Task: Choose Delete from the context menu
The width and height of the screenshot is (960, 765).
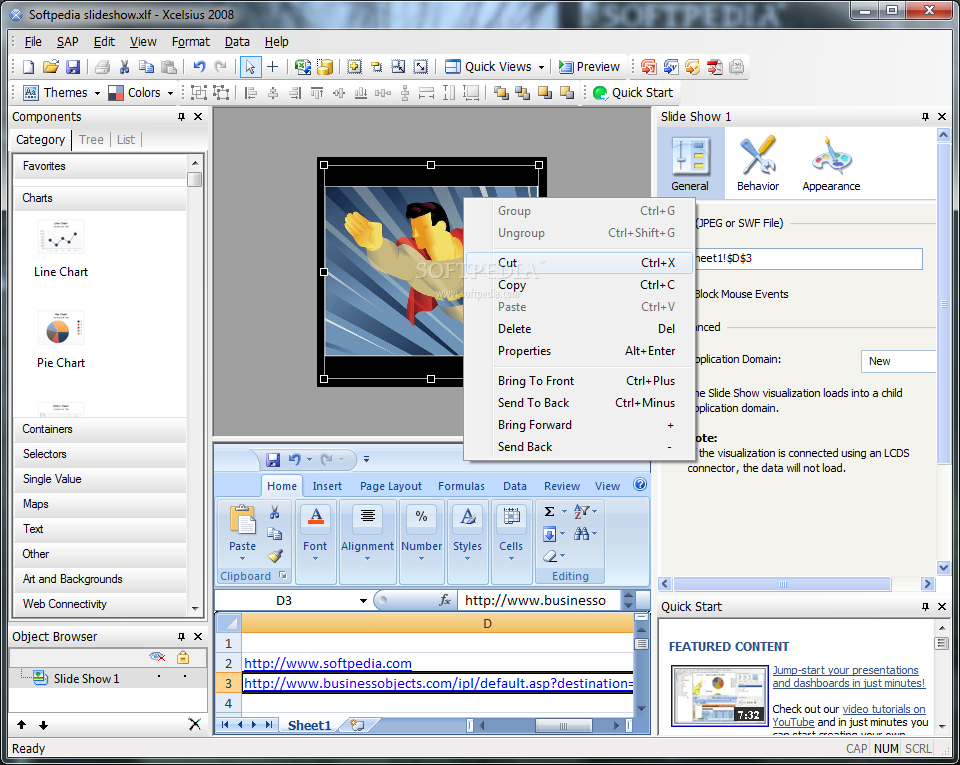Action: pos(579,329)
